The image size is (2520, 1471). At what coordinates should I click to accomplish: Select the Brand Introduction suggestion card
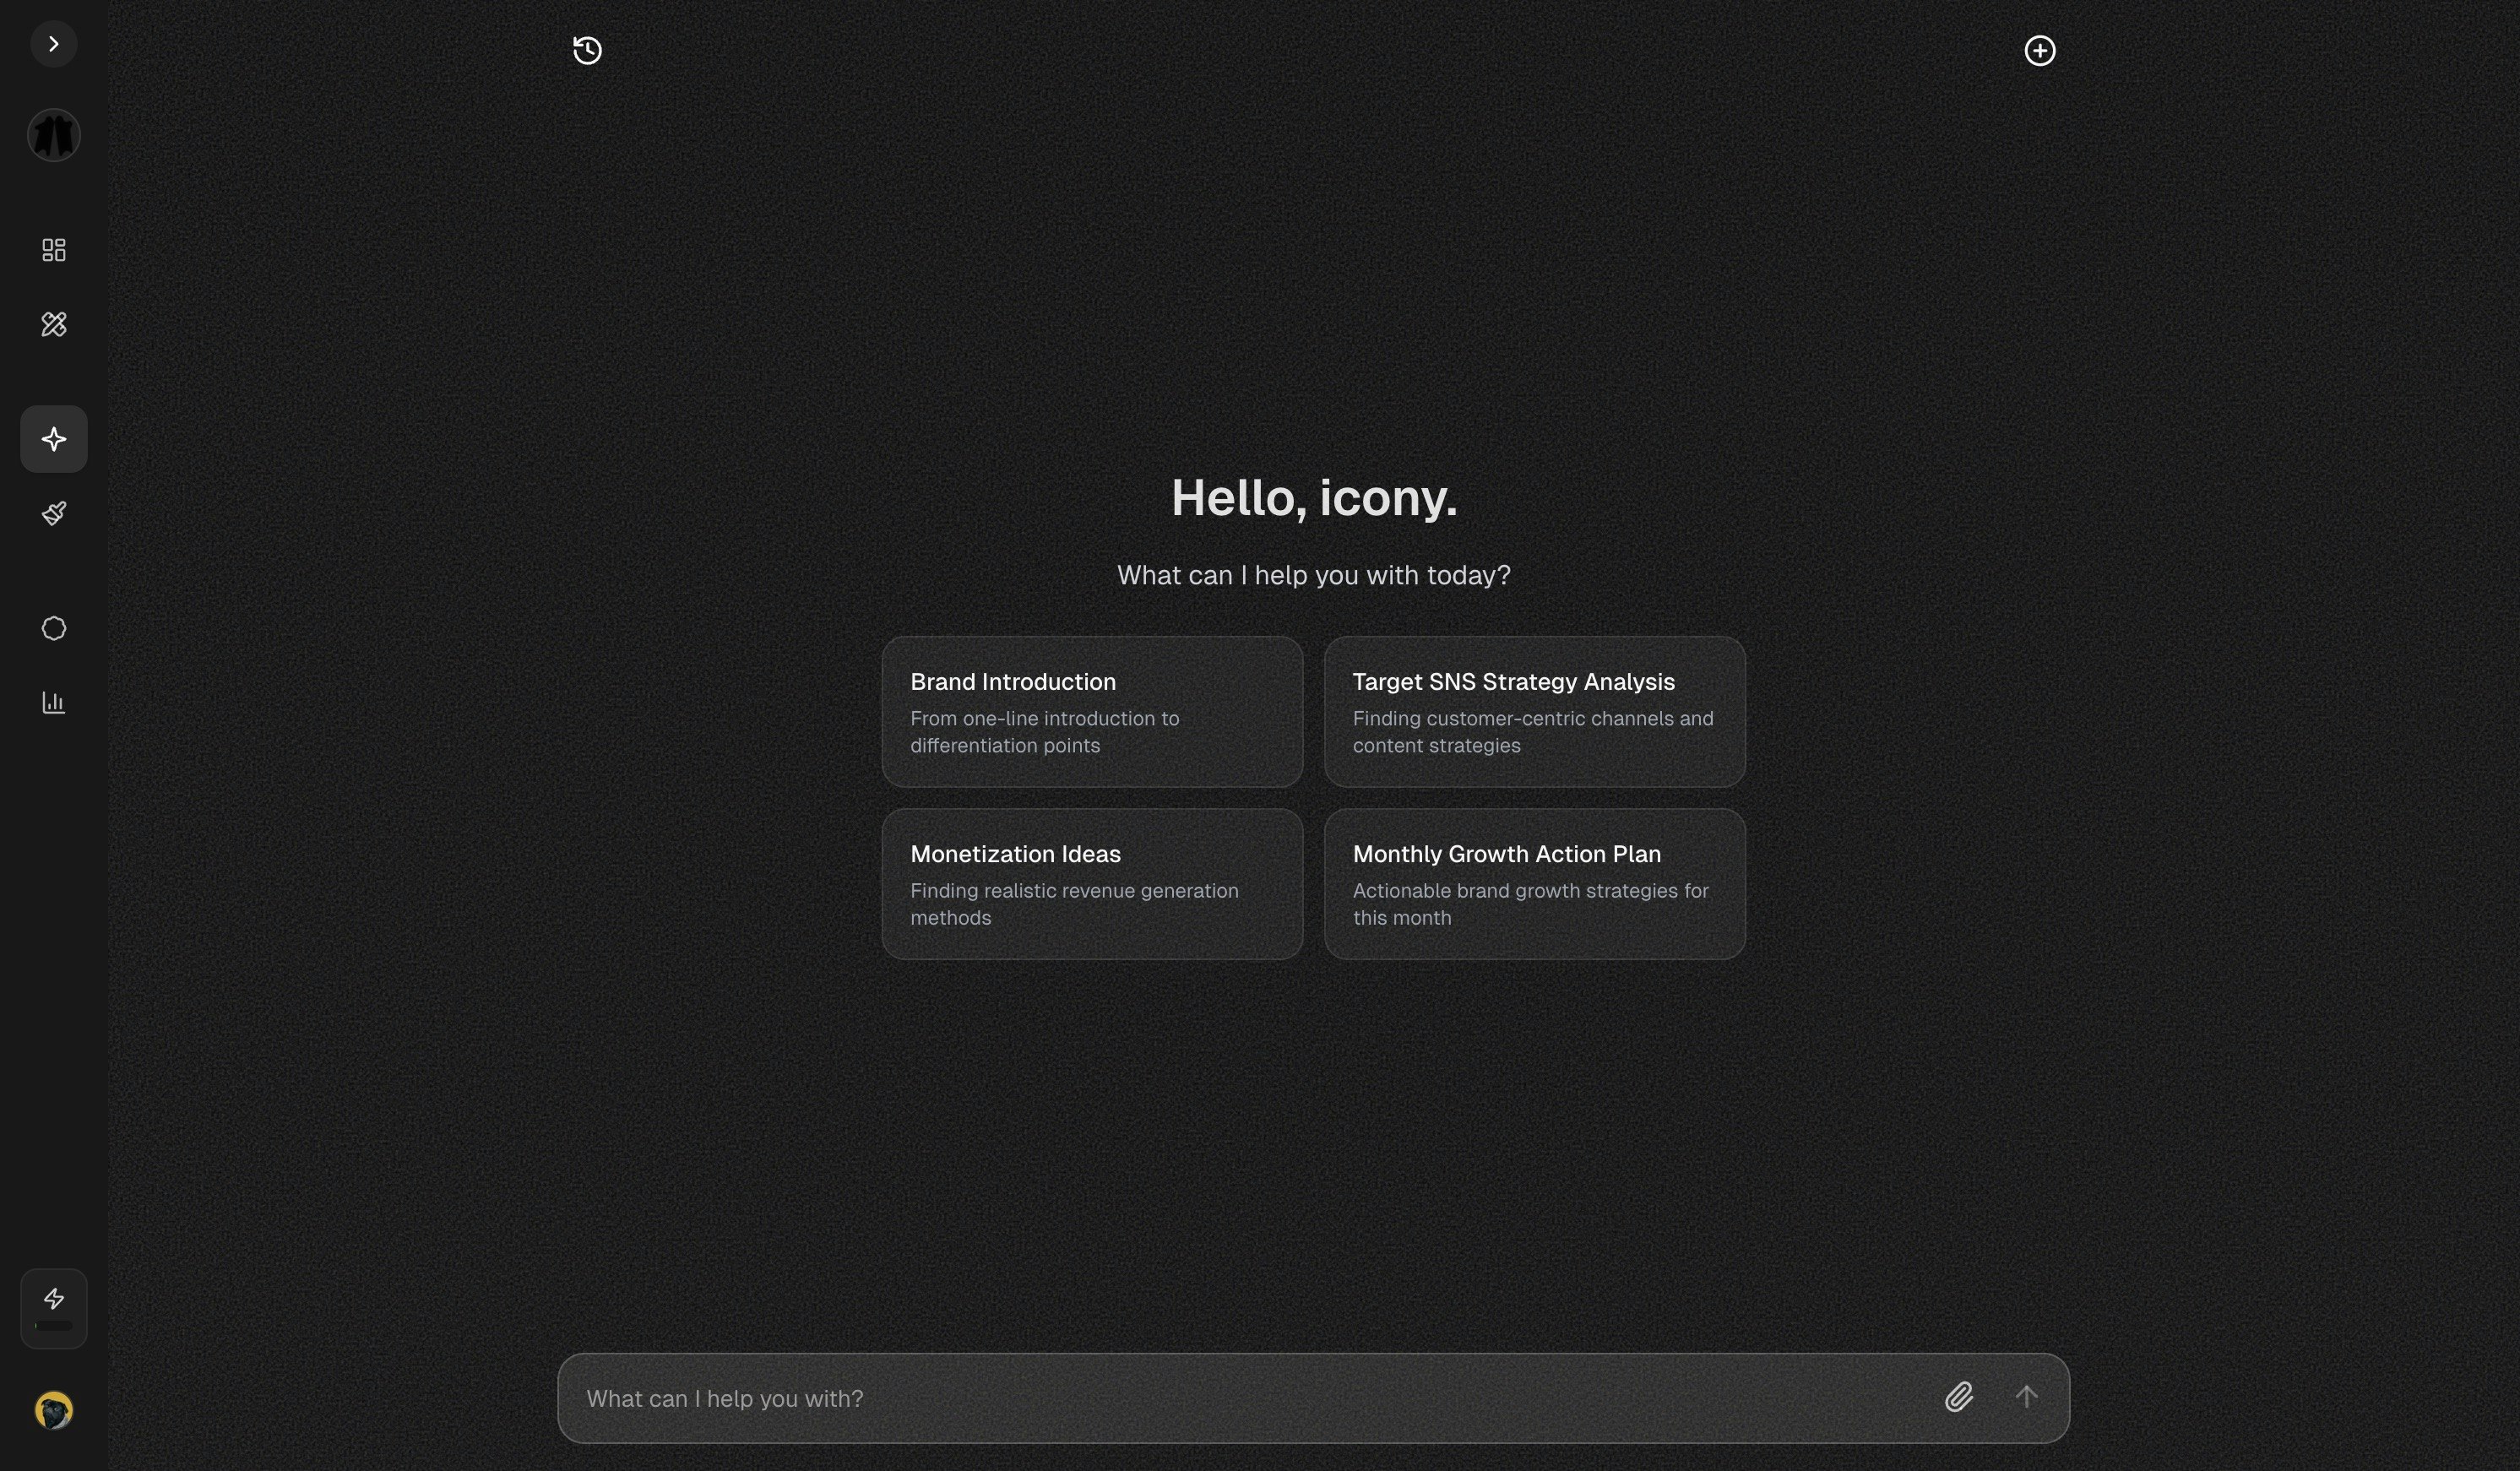(x=1091, y=711)
